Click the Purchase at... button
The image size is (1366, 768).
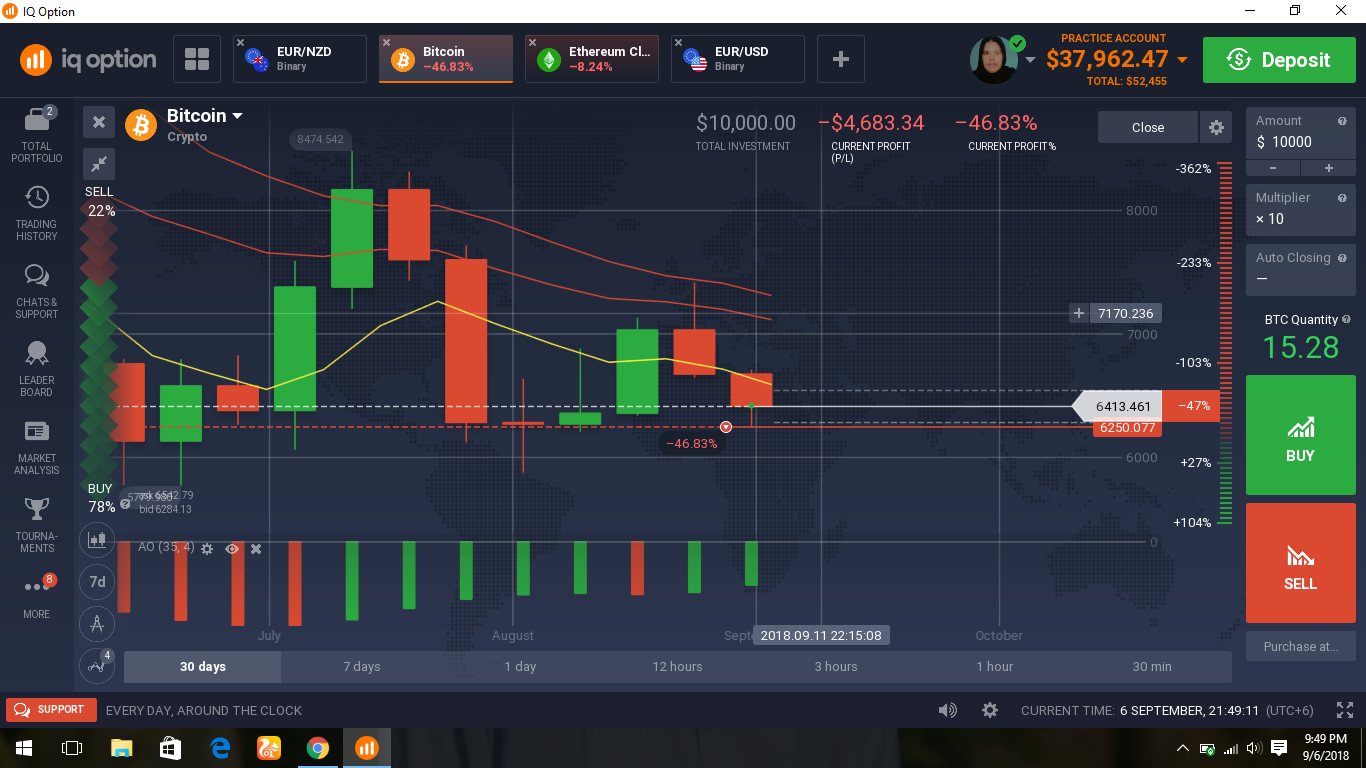pos(1300,646)
